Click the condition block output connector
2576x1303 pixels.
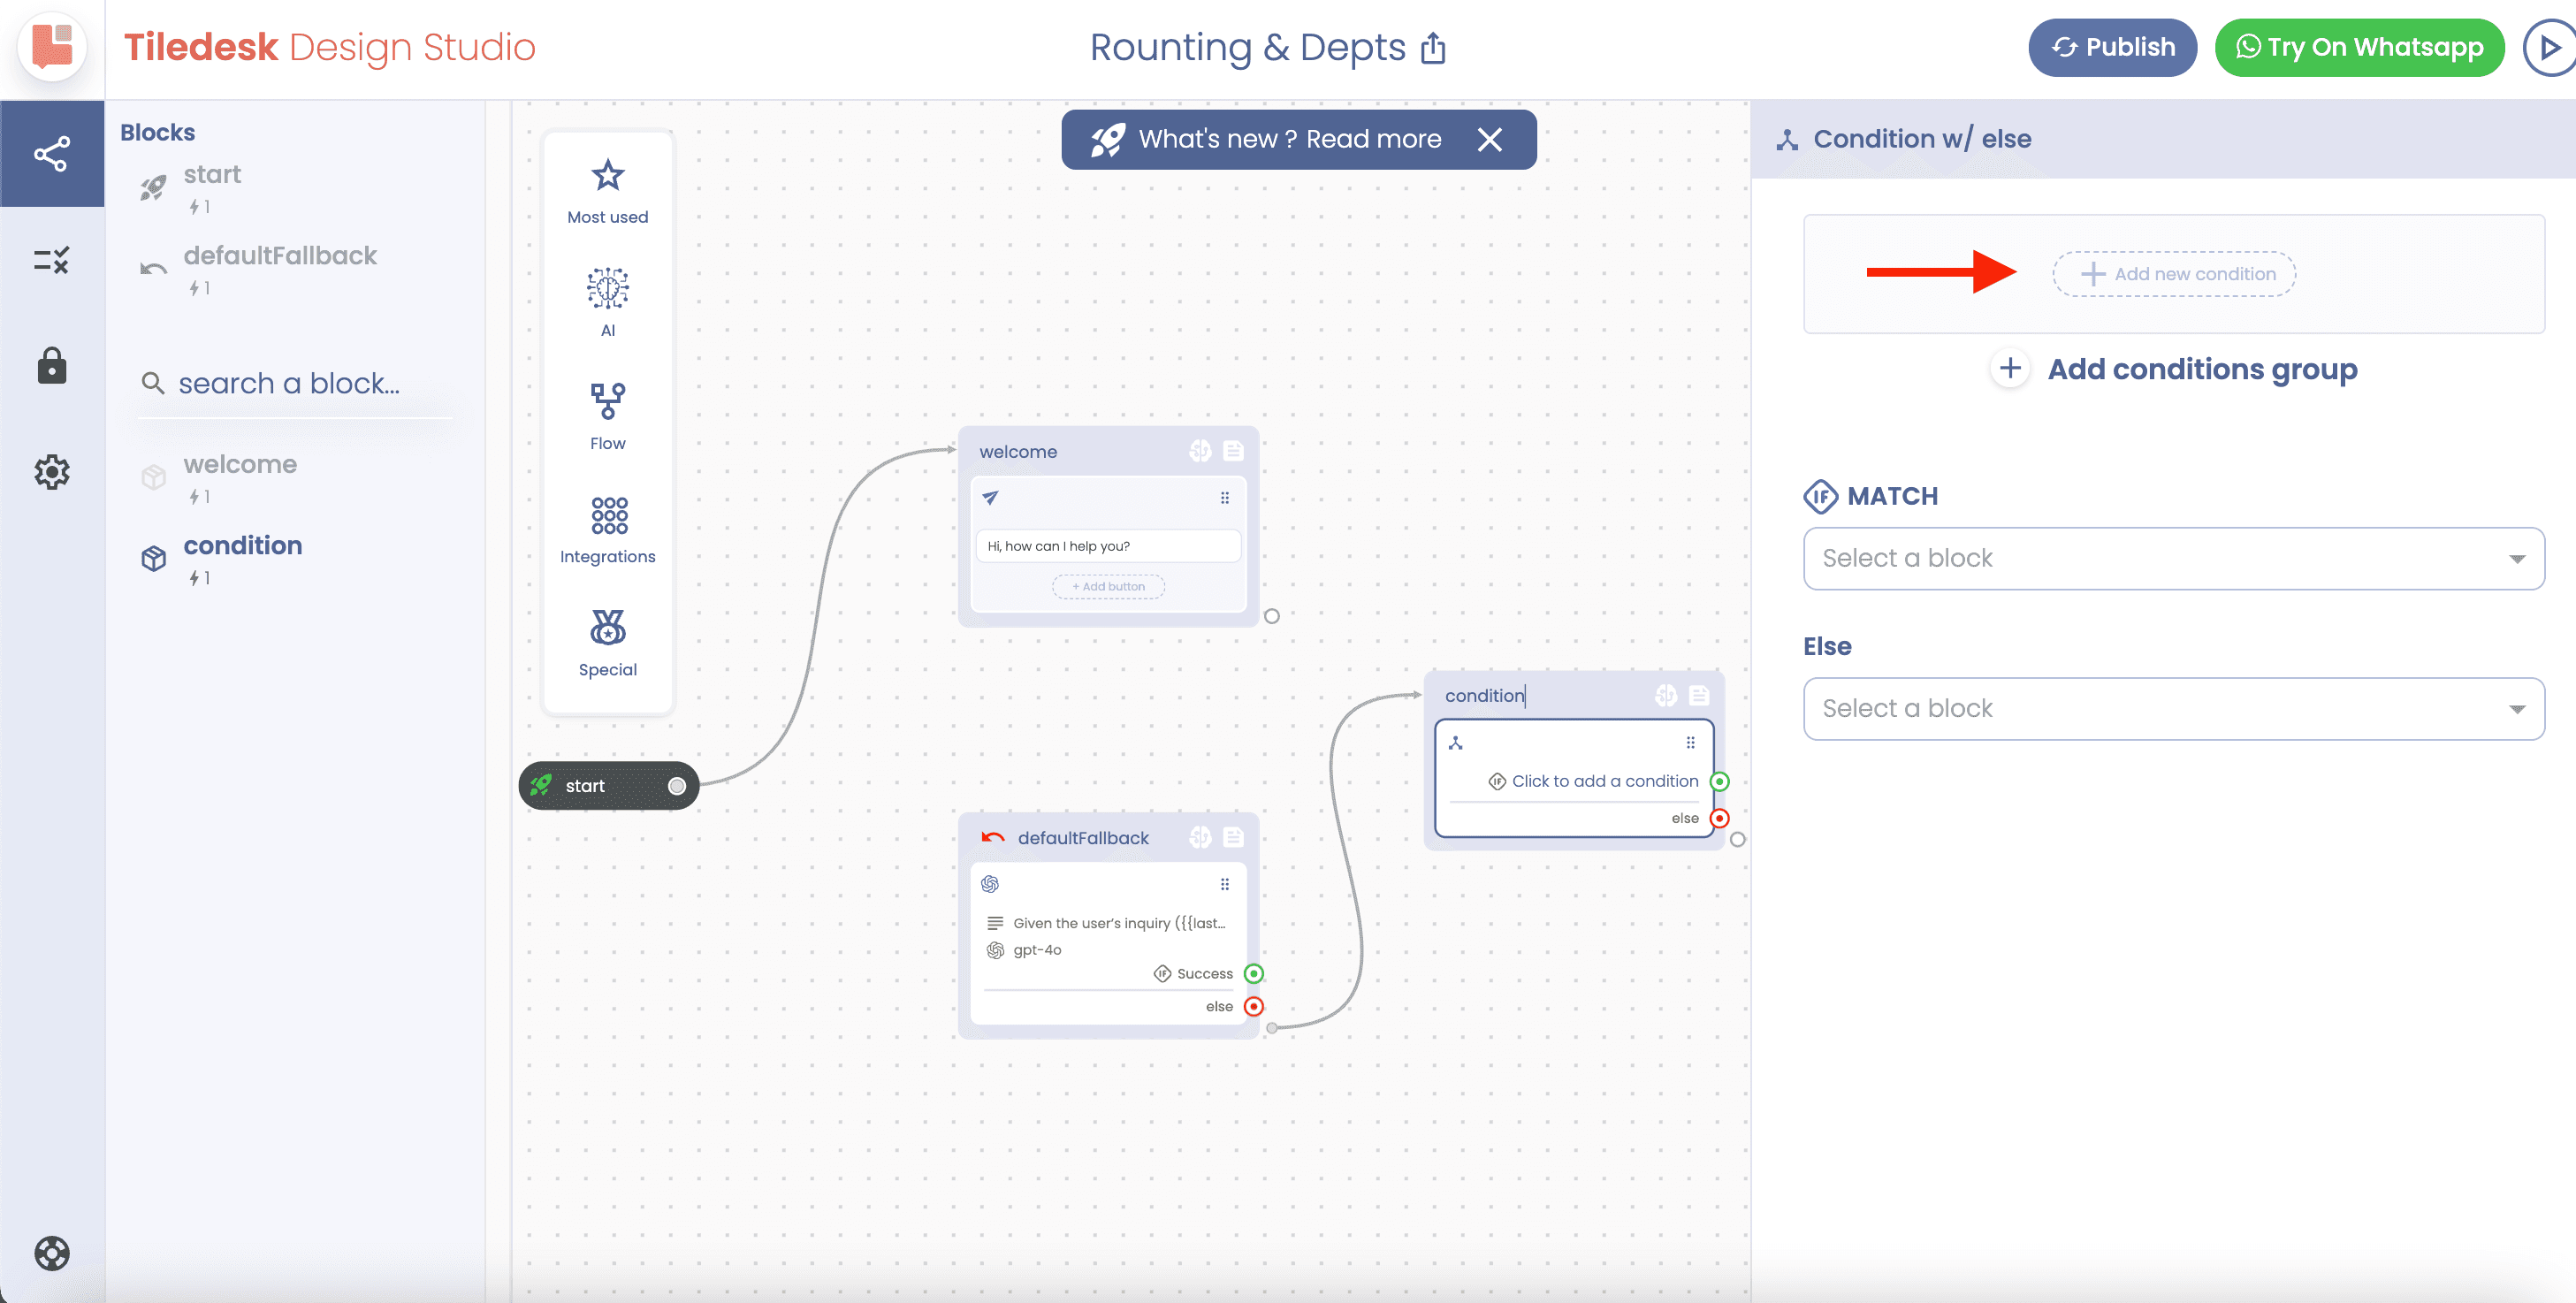pyautogui.click(x=1738, y=839)
